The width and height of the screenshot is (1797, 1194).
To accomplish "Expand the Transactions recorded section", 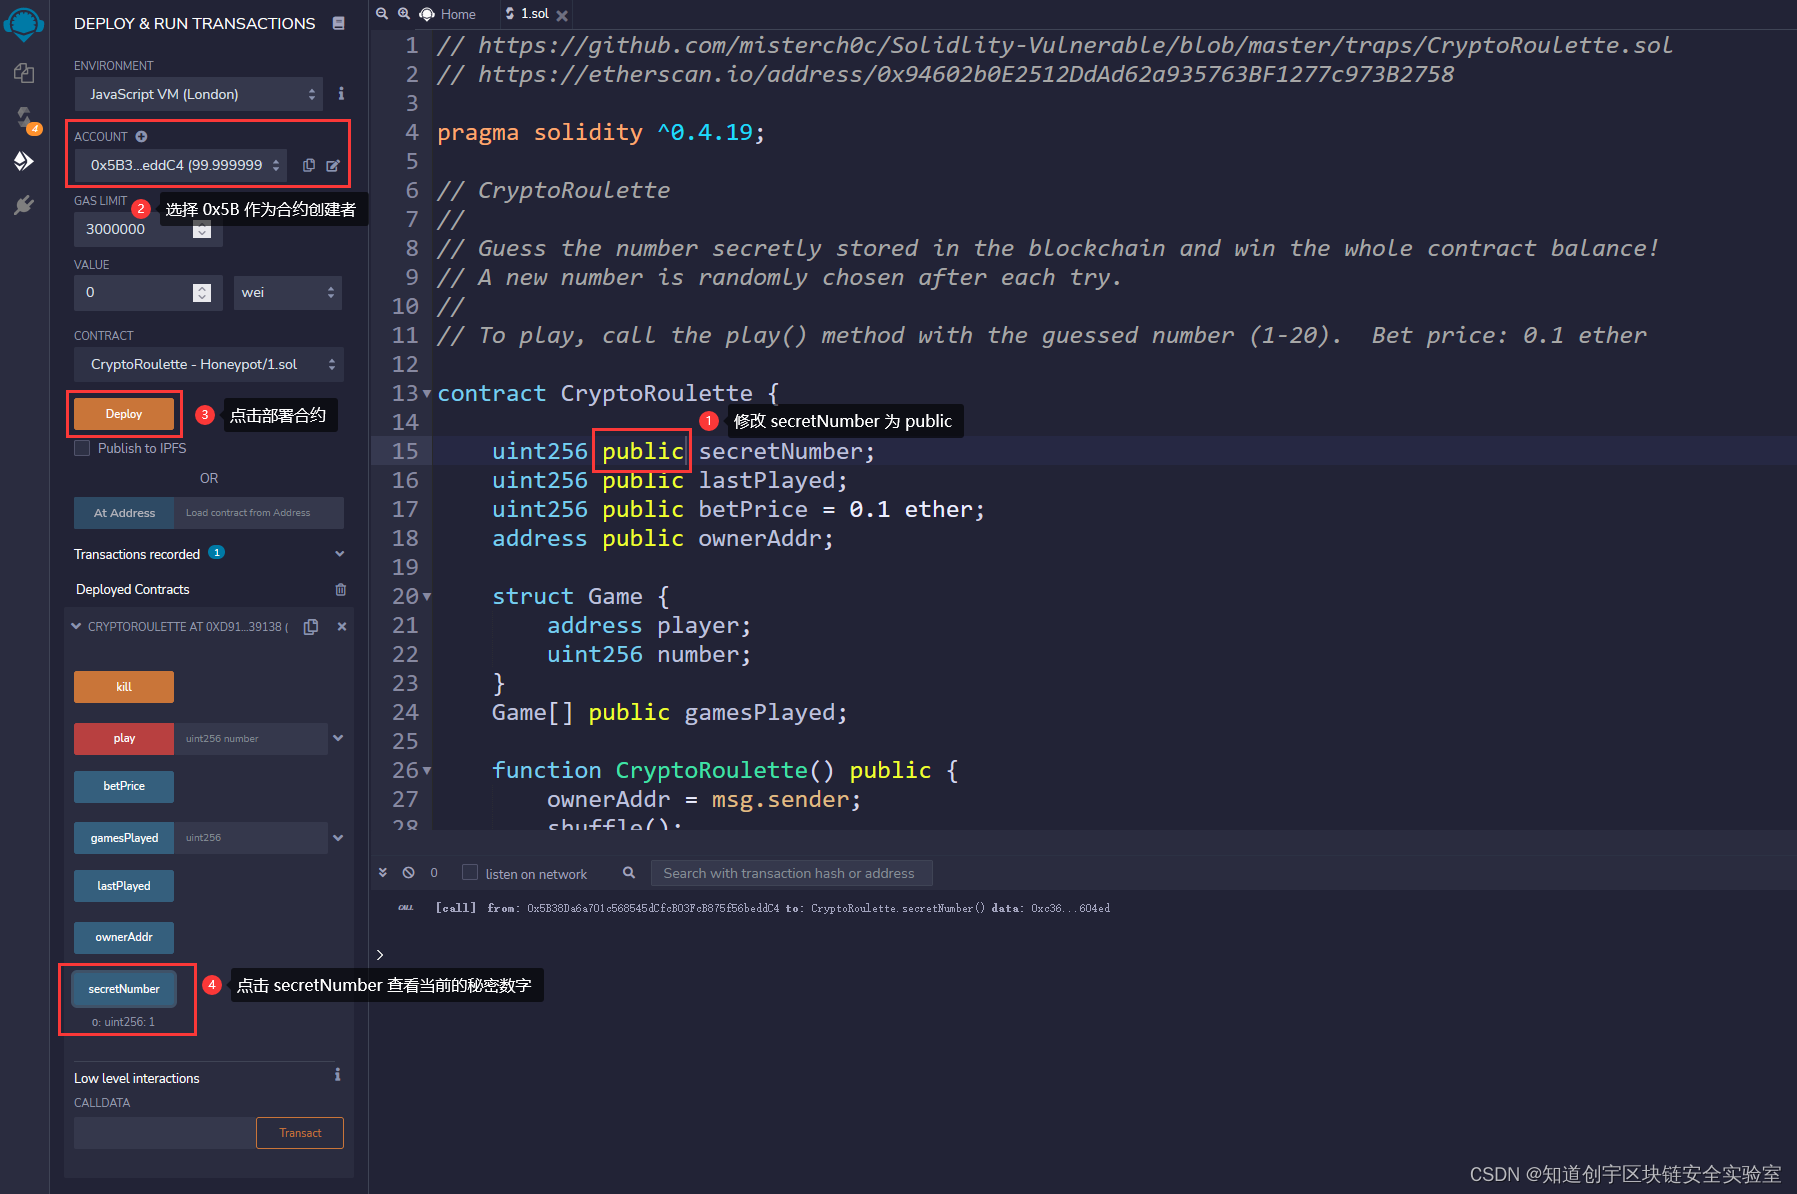I will [340, 554].
